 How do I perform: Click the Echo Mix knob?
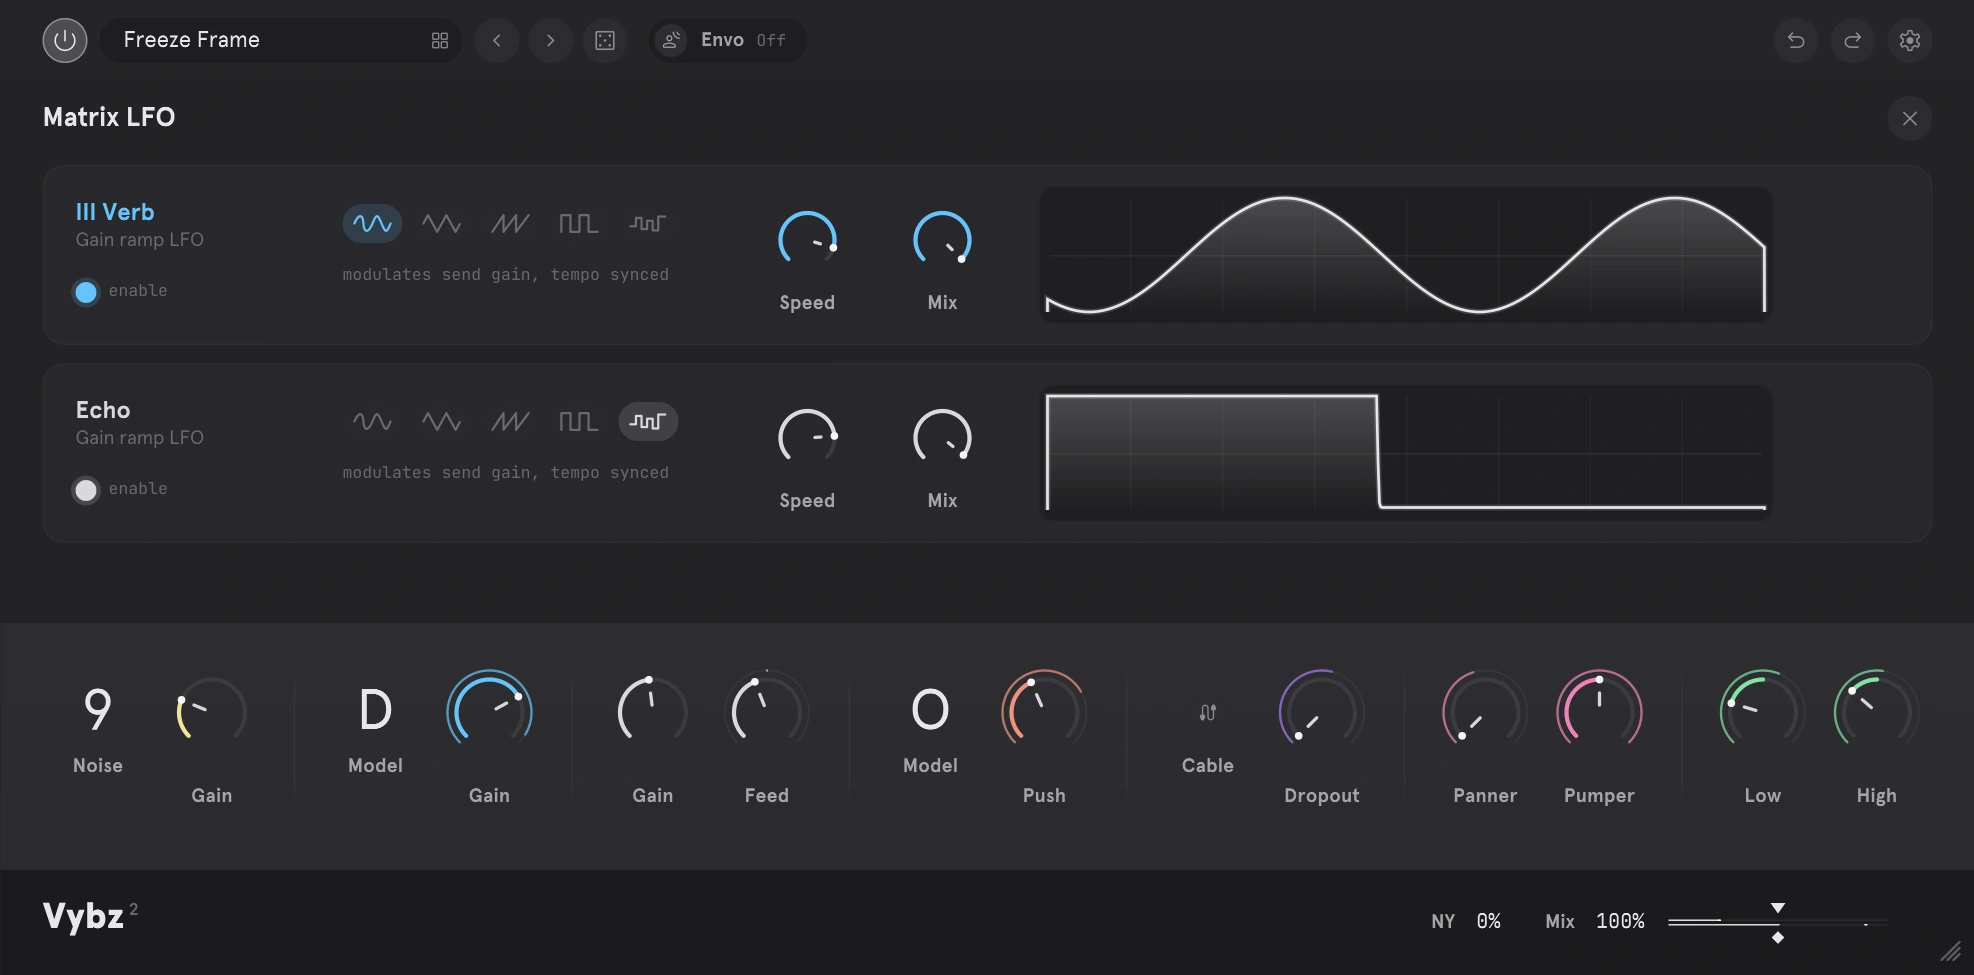[x=942, y=438]
